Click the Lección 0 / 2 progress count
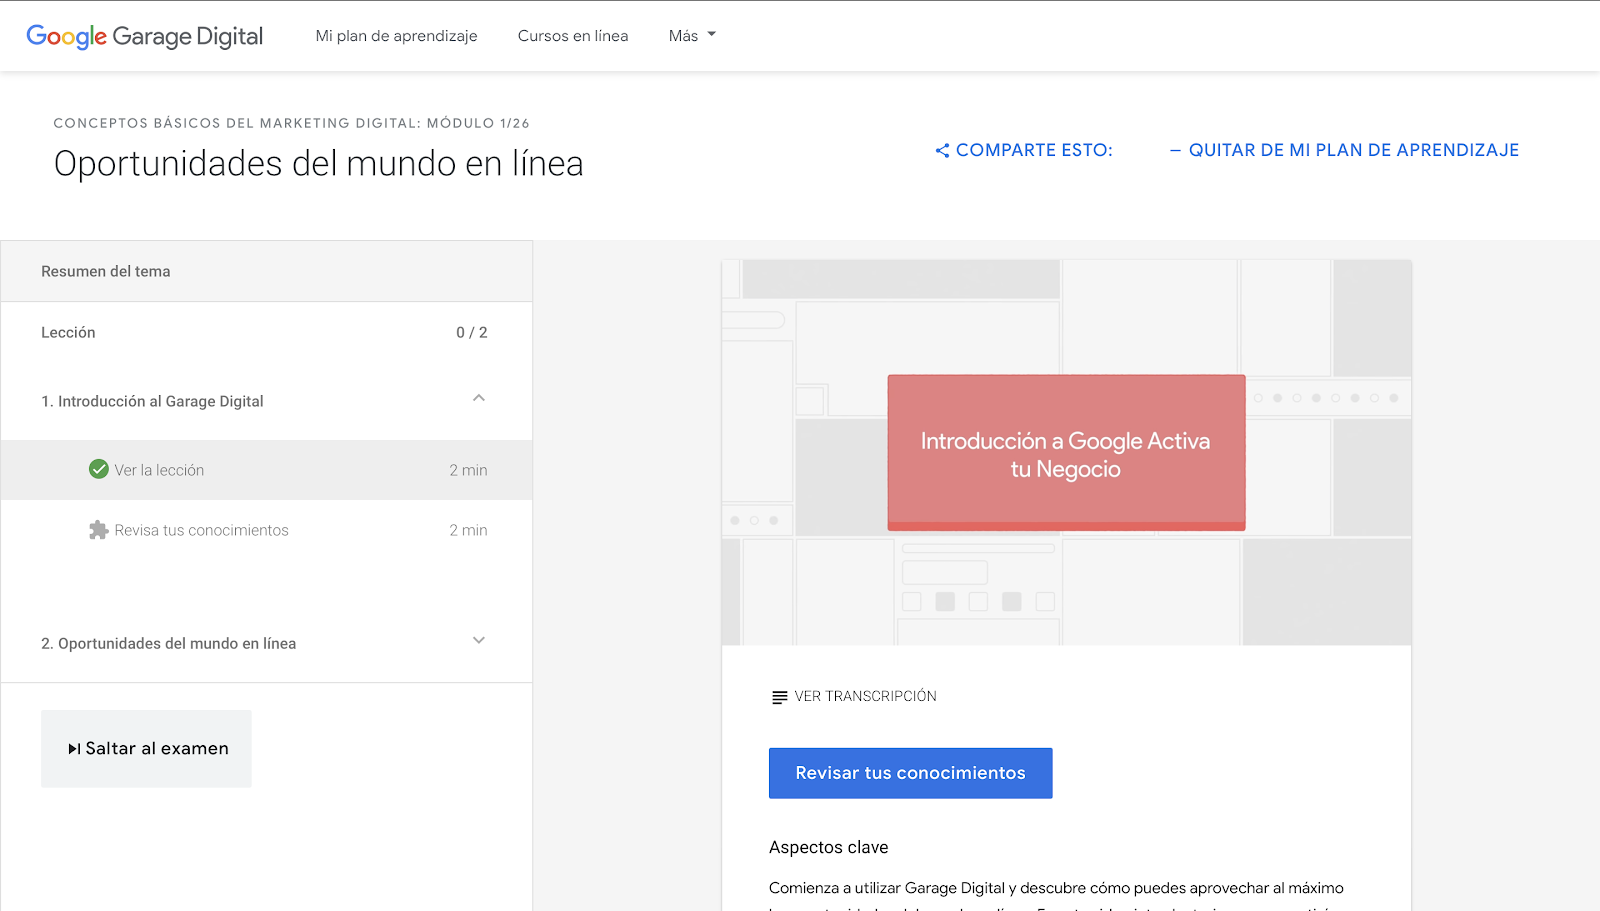This screenshot has height=911, width=1600. click(x=472, y=332)
